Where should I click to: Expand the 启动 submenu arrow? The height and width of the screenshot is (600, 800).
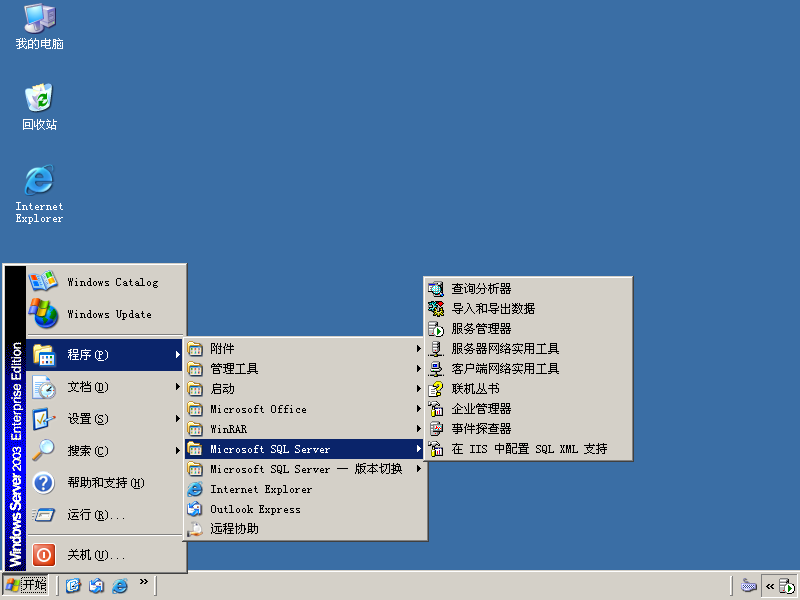[418, 389]
